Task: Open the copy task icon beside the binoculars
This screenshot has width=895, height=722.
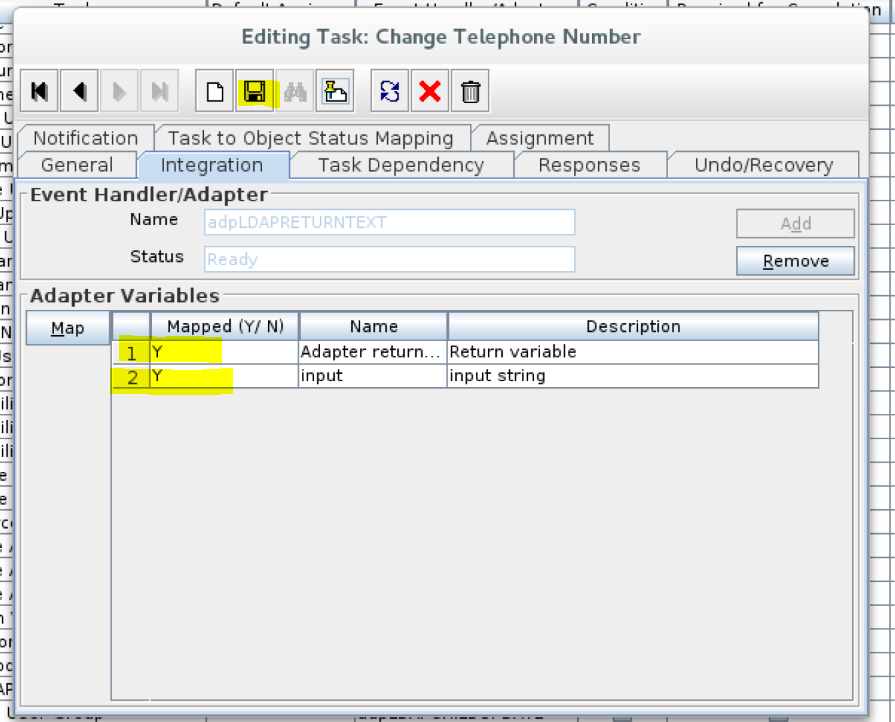Action: click(x=334, y=90)
